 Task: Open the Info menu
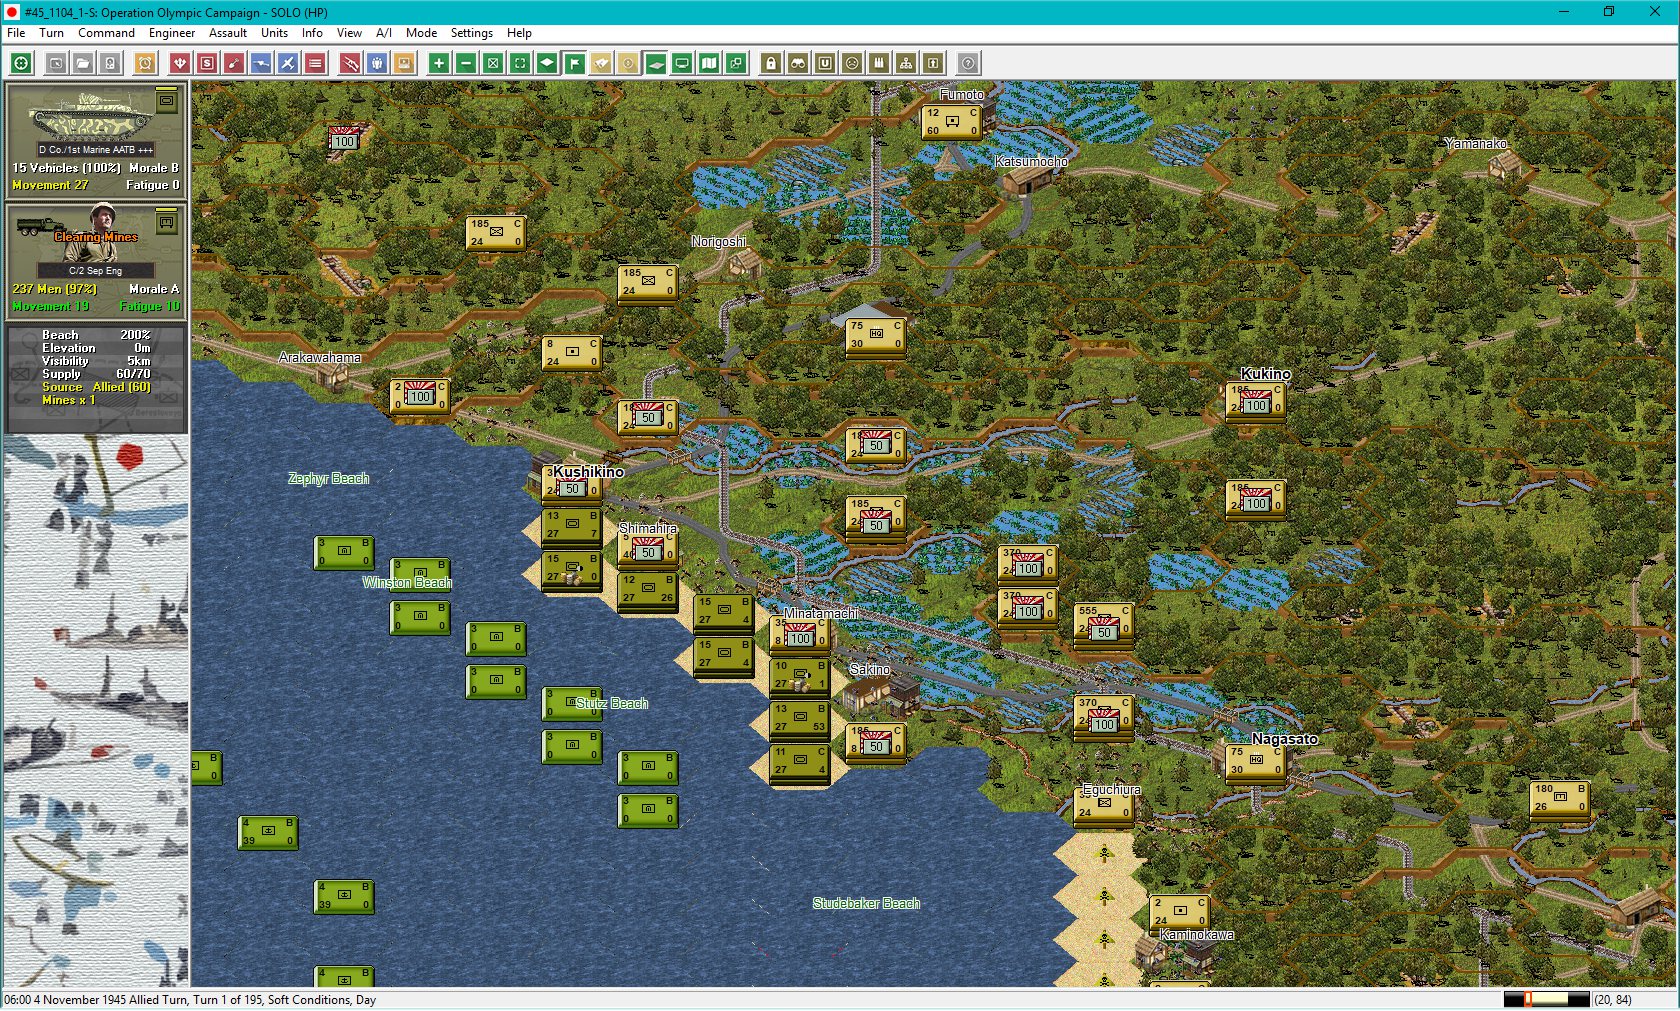coord(312,33)
